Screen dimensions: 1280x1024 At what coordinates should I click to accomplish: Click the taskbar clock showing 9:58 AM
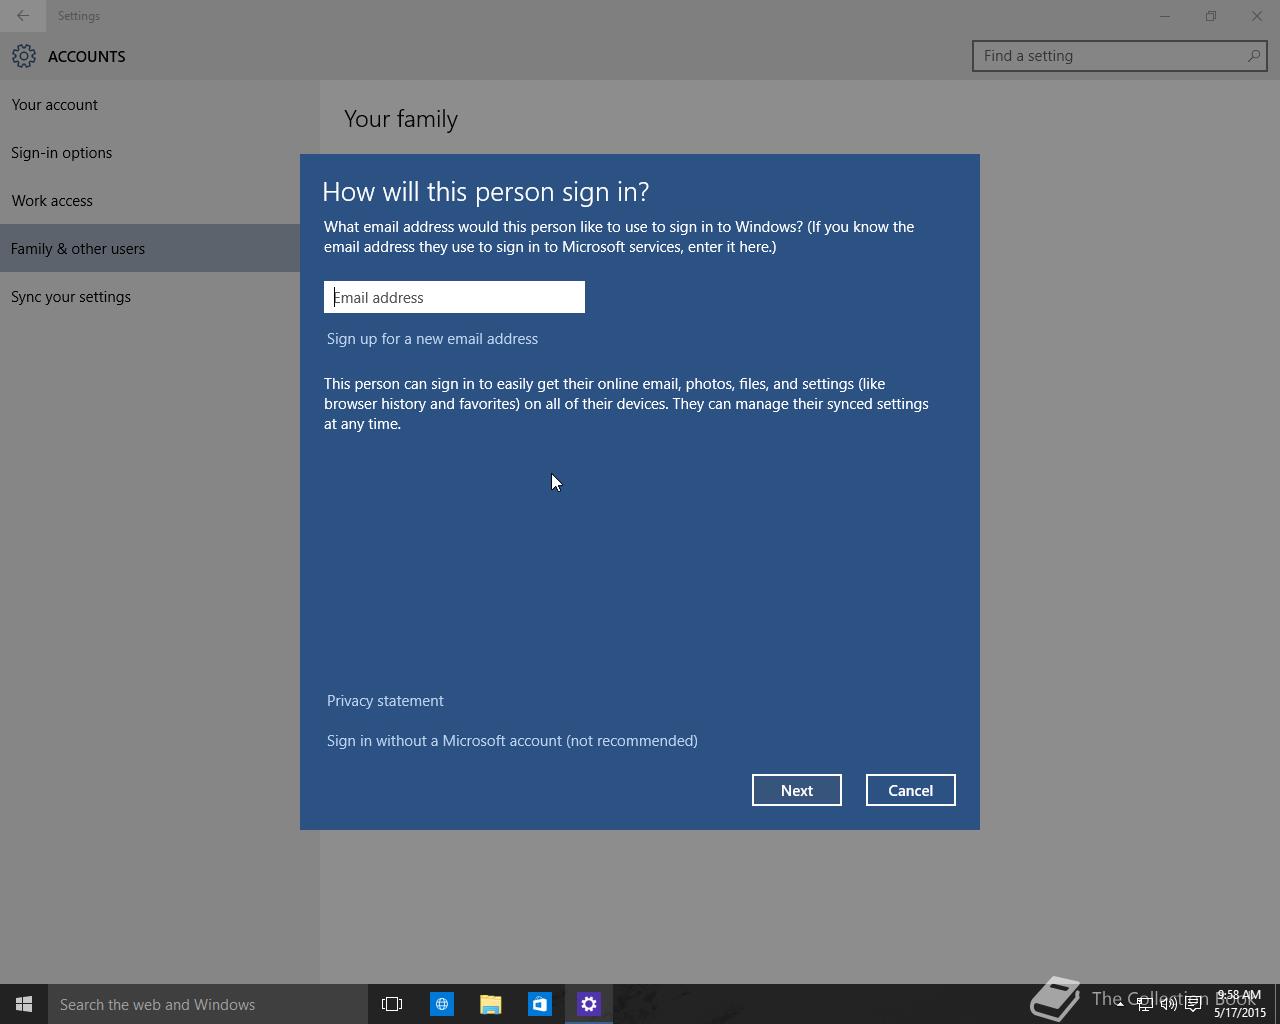point(1240,1004)
